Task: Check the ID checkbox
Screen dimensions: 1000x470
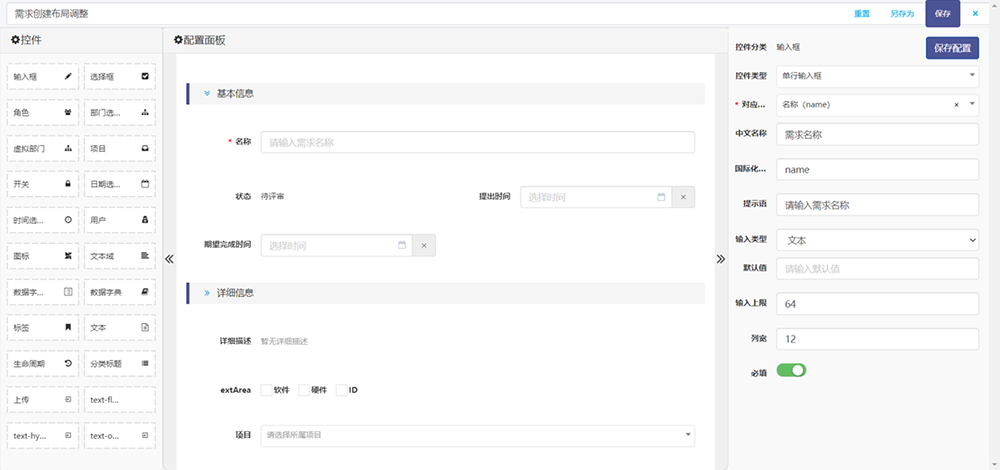Action: coord(342,390)
